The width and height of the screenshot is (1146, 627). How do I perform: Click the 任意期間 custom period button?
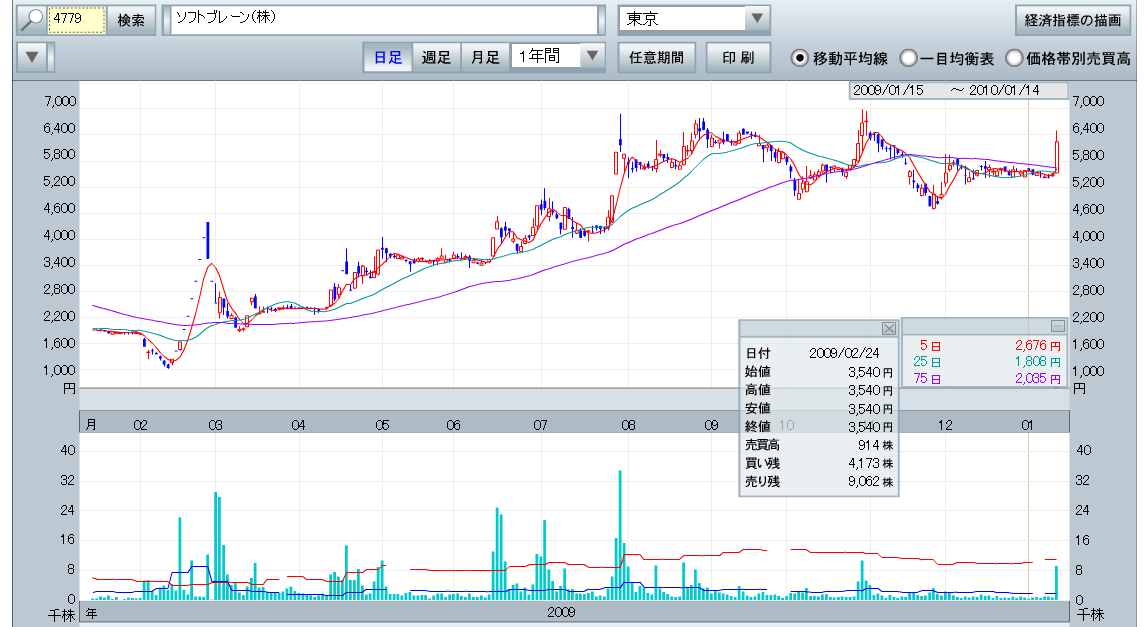pyautogui.click(x=656, y=57)
